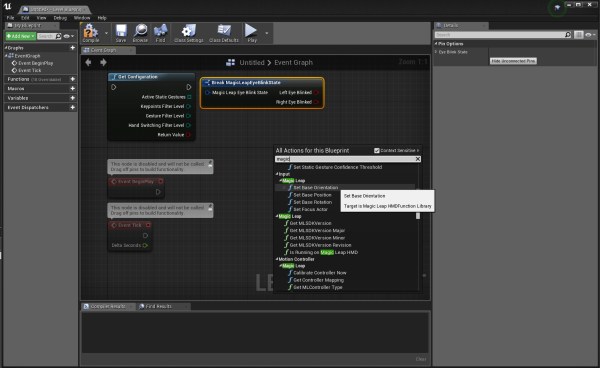Start Play in editor
This screenshot has width=600, height=368.
click(x=251, y=33)
